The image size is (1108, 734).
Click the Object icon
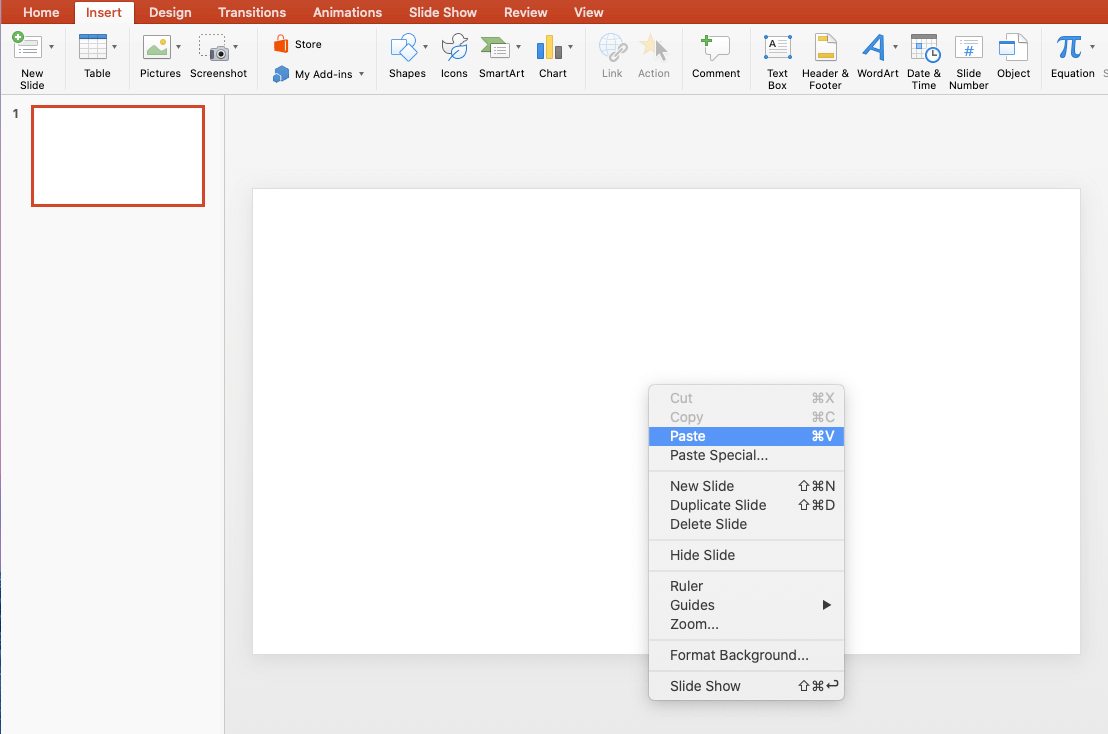[1013, 47]
